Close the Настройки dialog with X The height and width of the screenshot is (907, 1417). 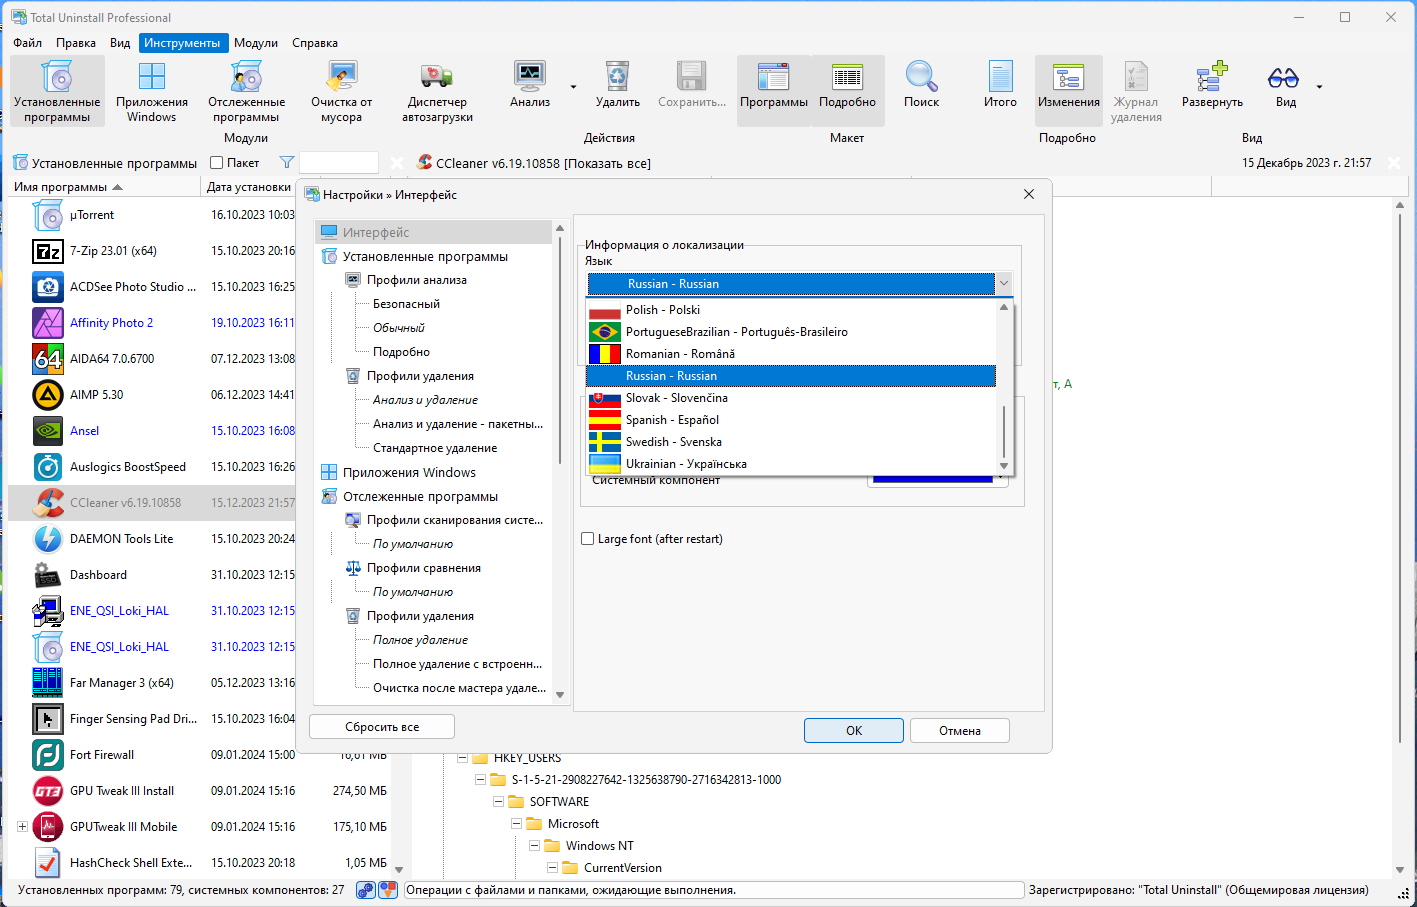pos(1029,194)
